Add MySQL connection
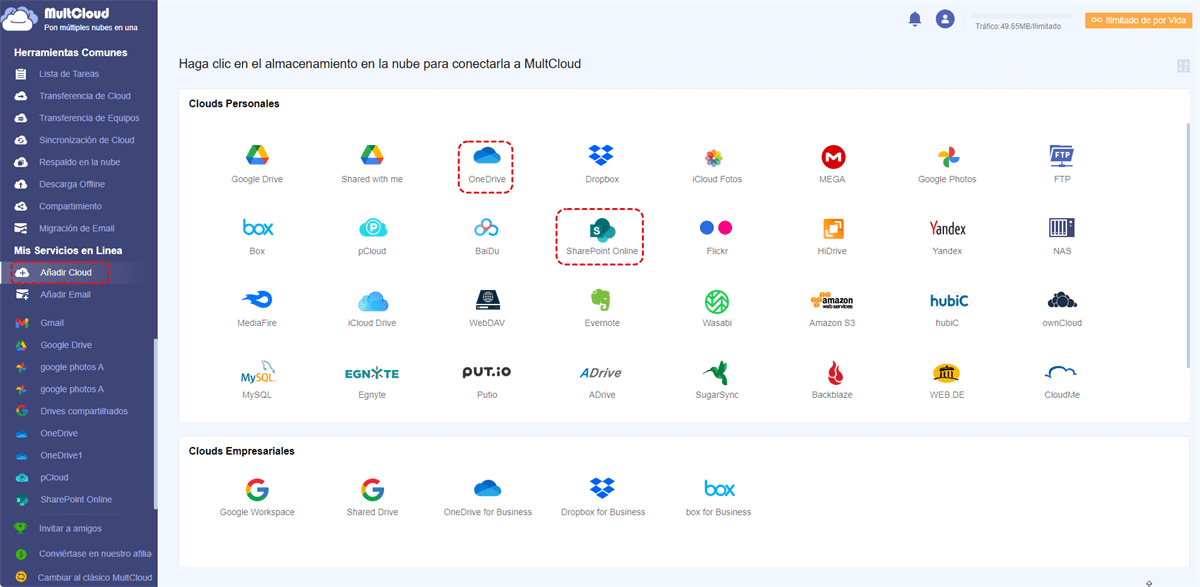 point(257,372)
